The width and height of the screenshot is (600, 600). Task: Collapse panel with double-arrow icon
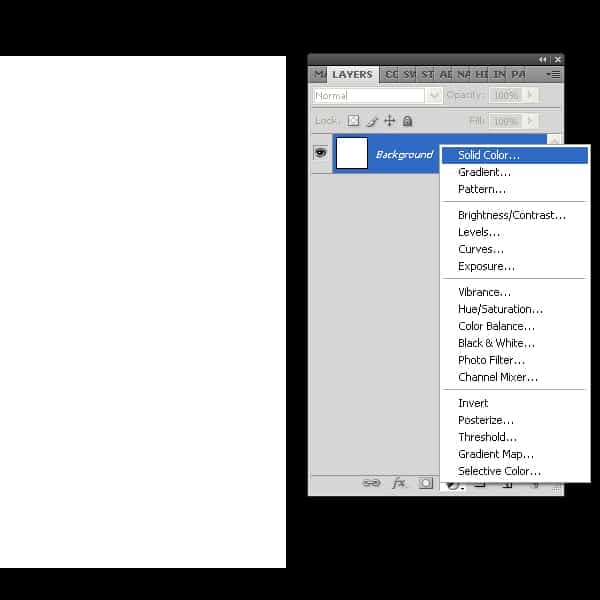(x=542, y=60)
